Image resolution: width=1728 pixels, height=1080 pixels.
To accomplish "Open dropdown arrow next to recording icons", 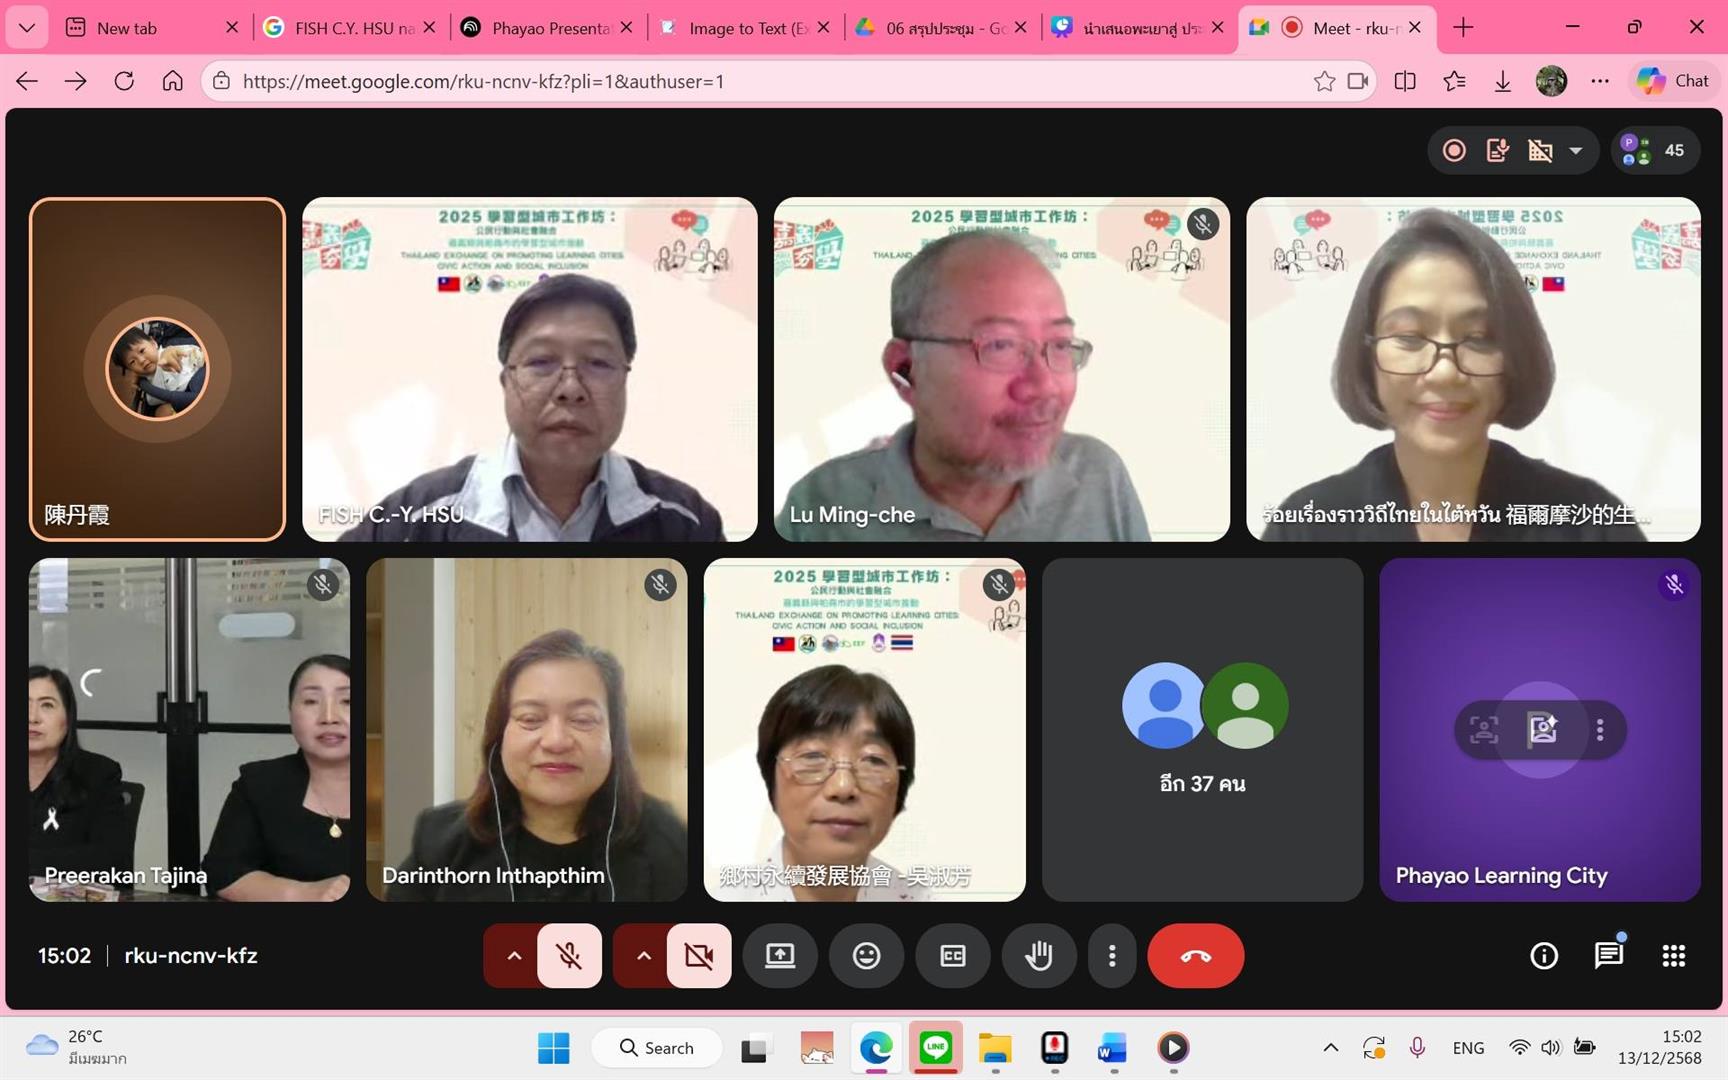I will point(1576,151).
